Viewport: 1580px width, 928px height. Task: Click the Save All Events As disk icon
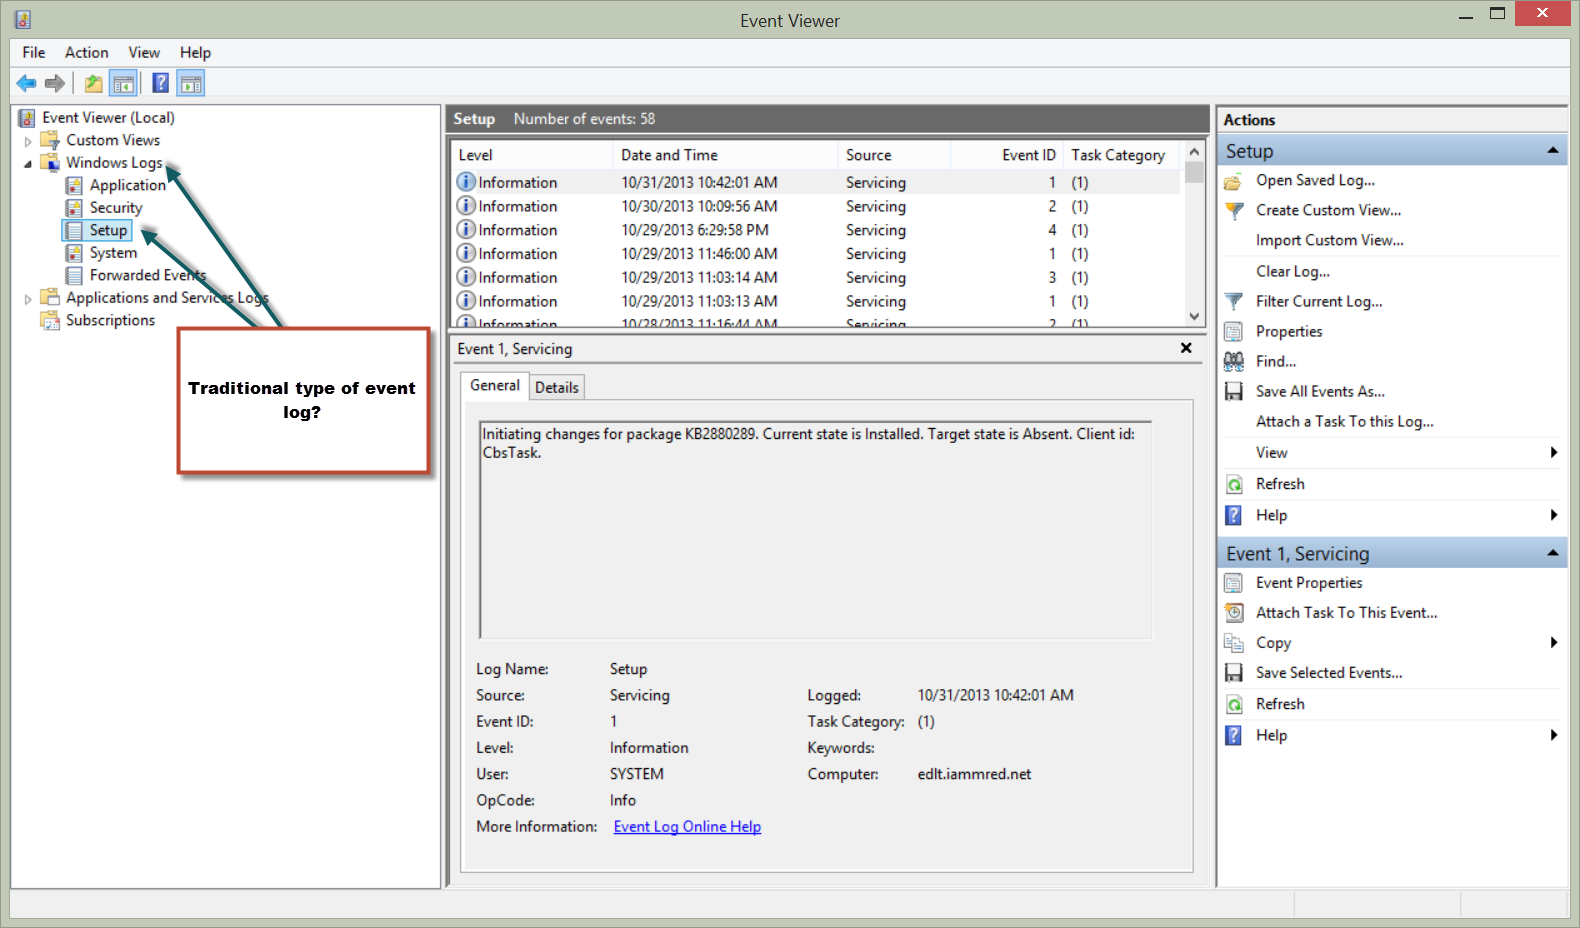coord(1234,392)
